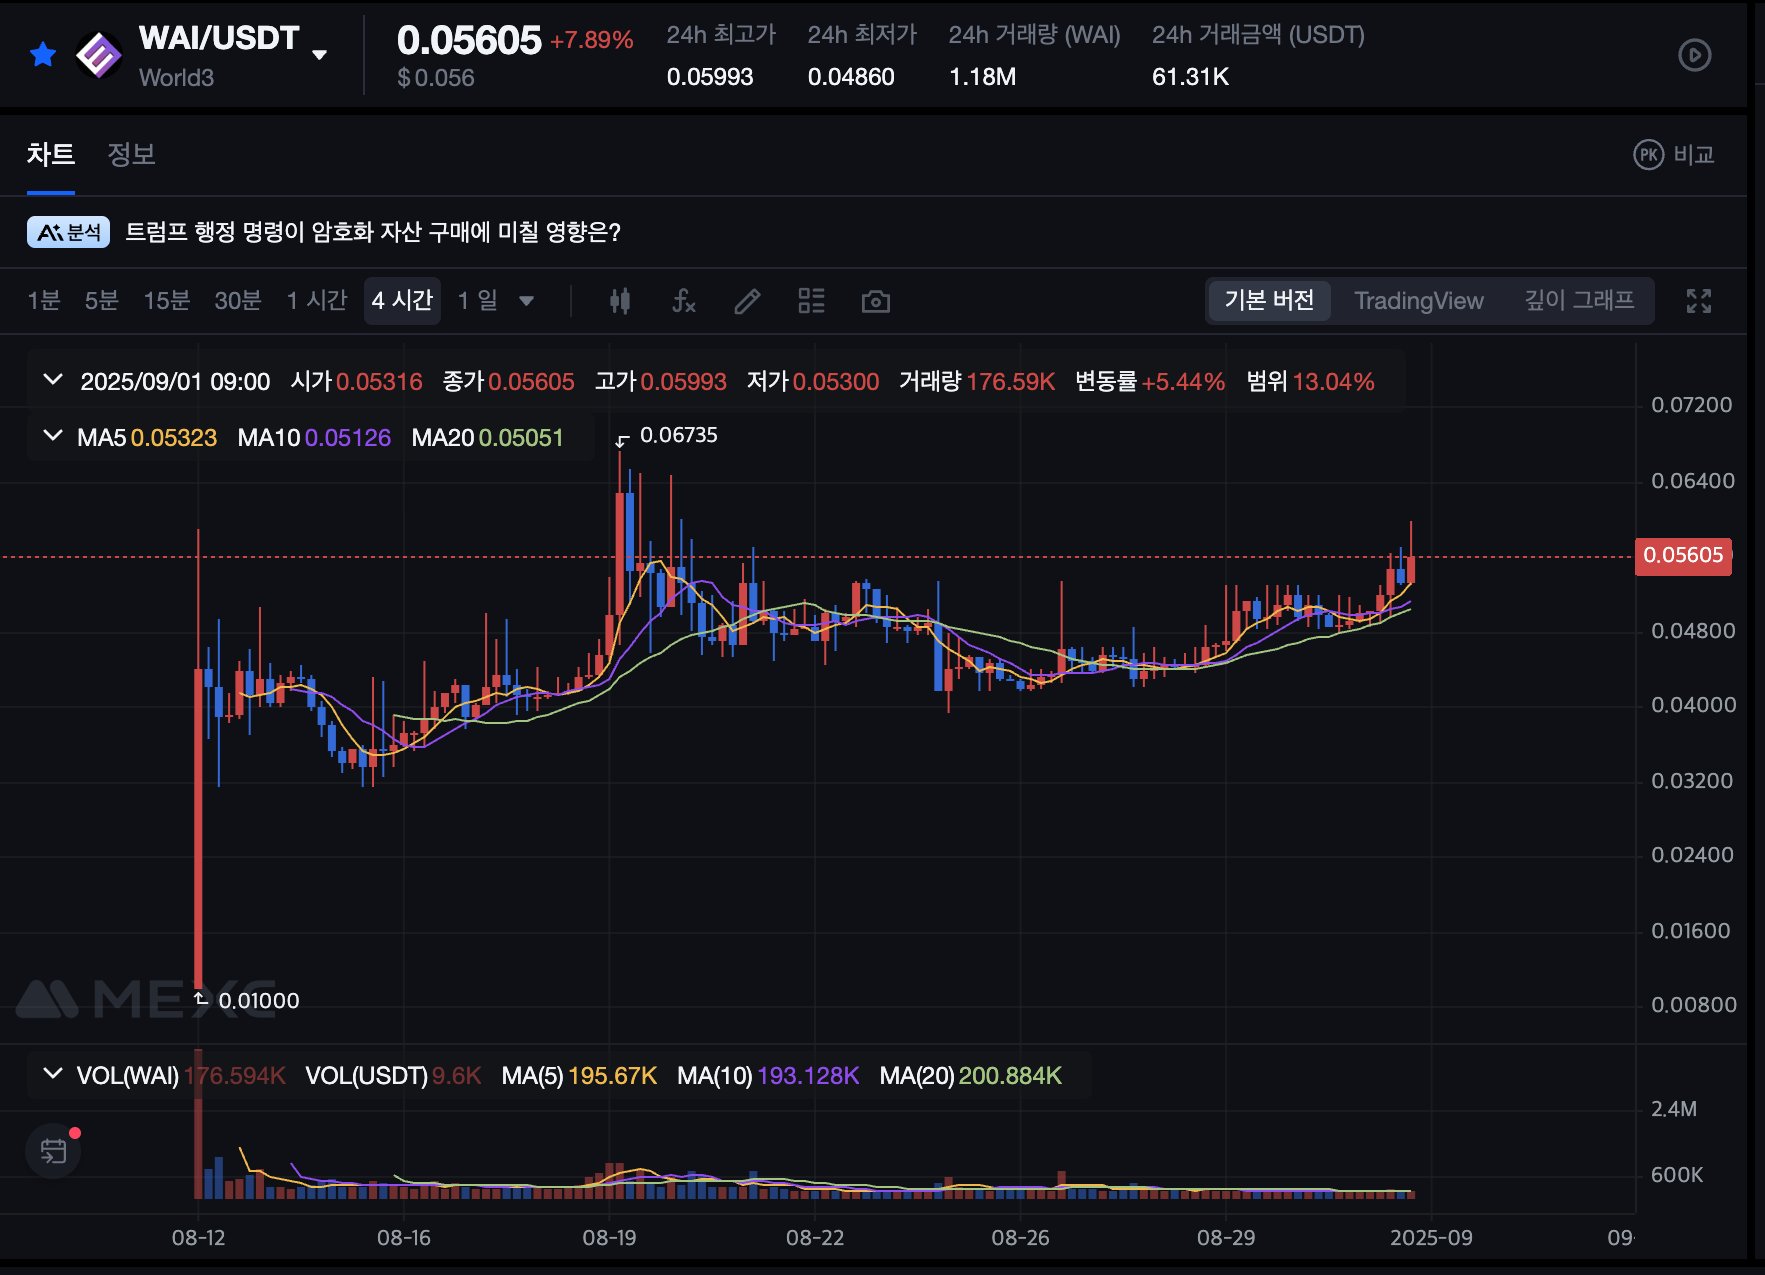
Task: Select the 5분 timeframe
Action: 102,301
